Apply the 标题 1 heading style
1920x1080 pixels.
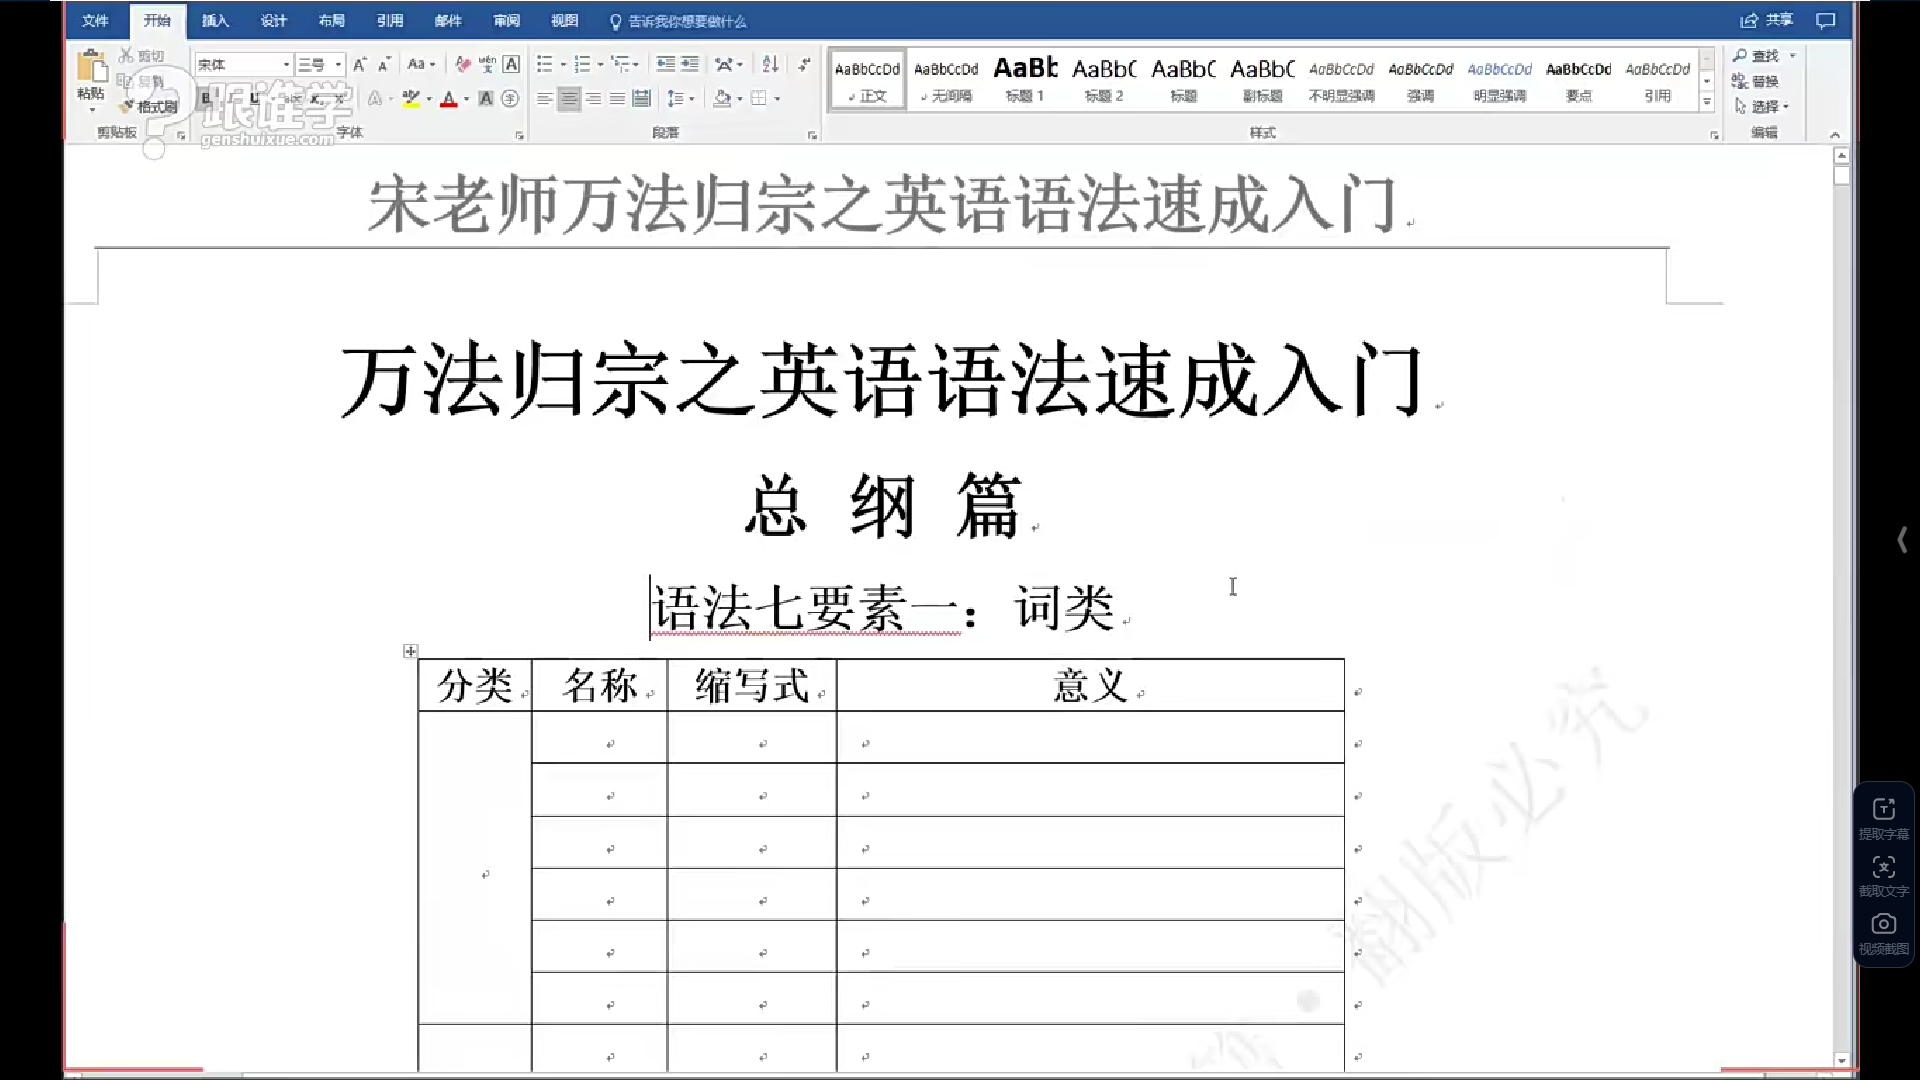[x=1025, y=79]
